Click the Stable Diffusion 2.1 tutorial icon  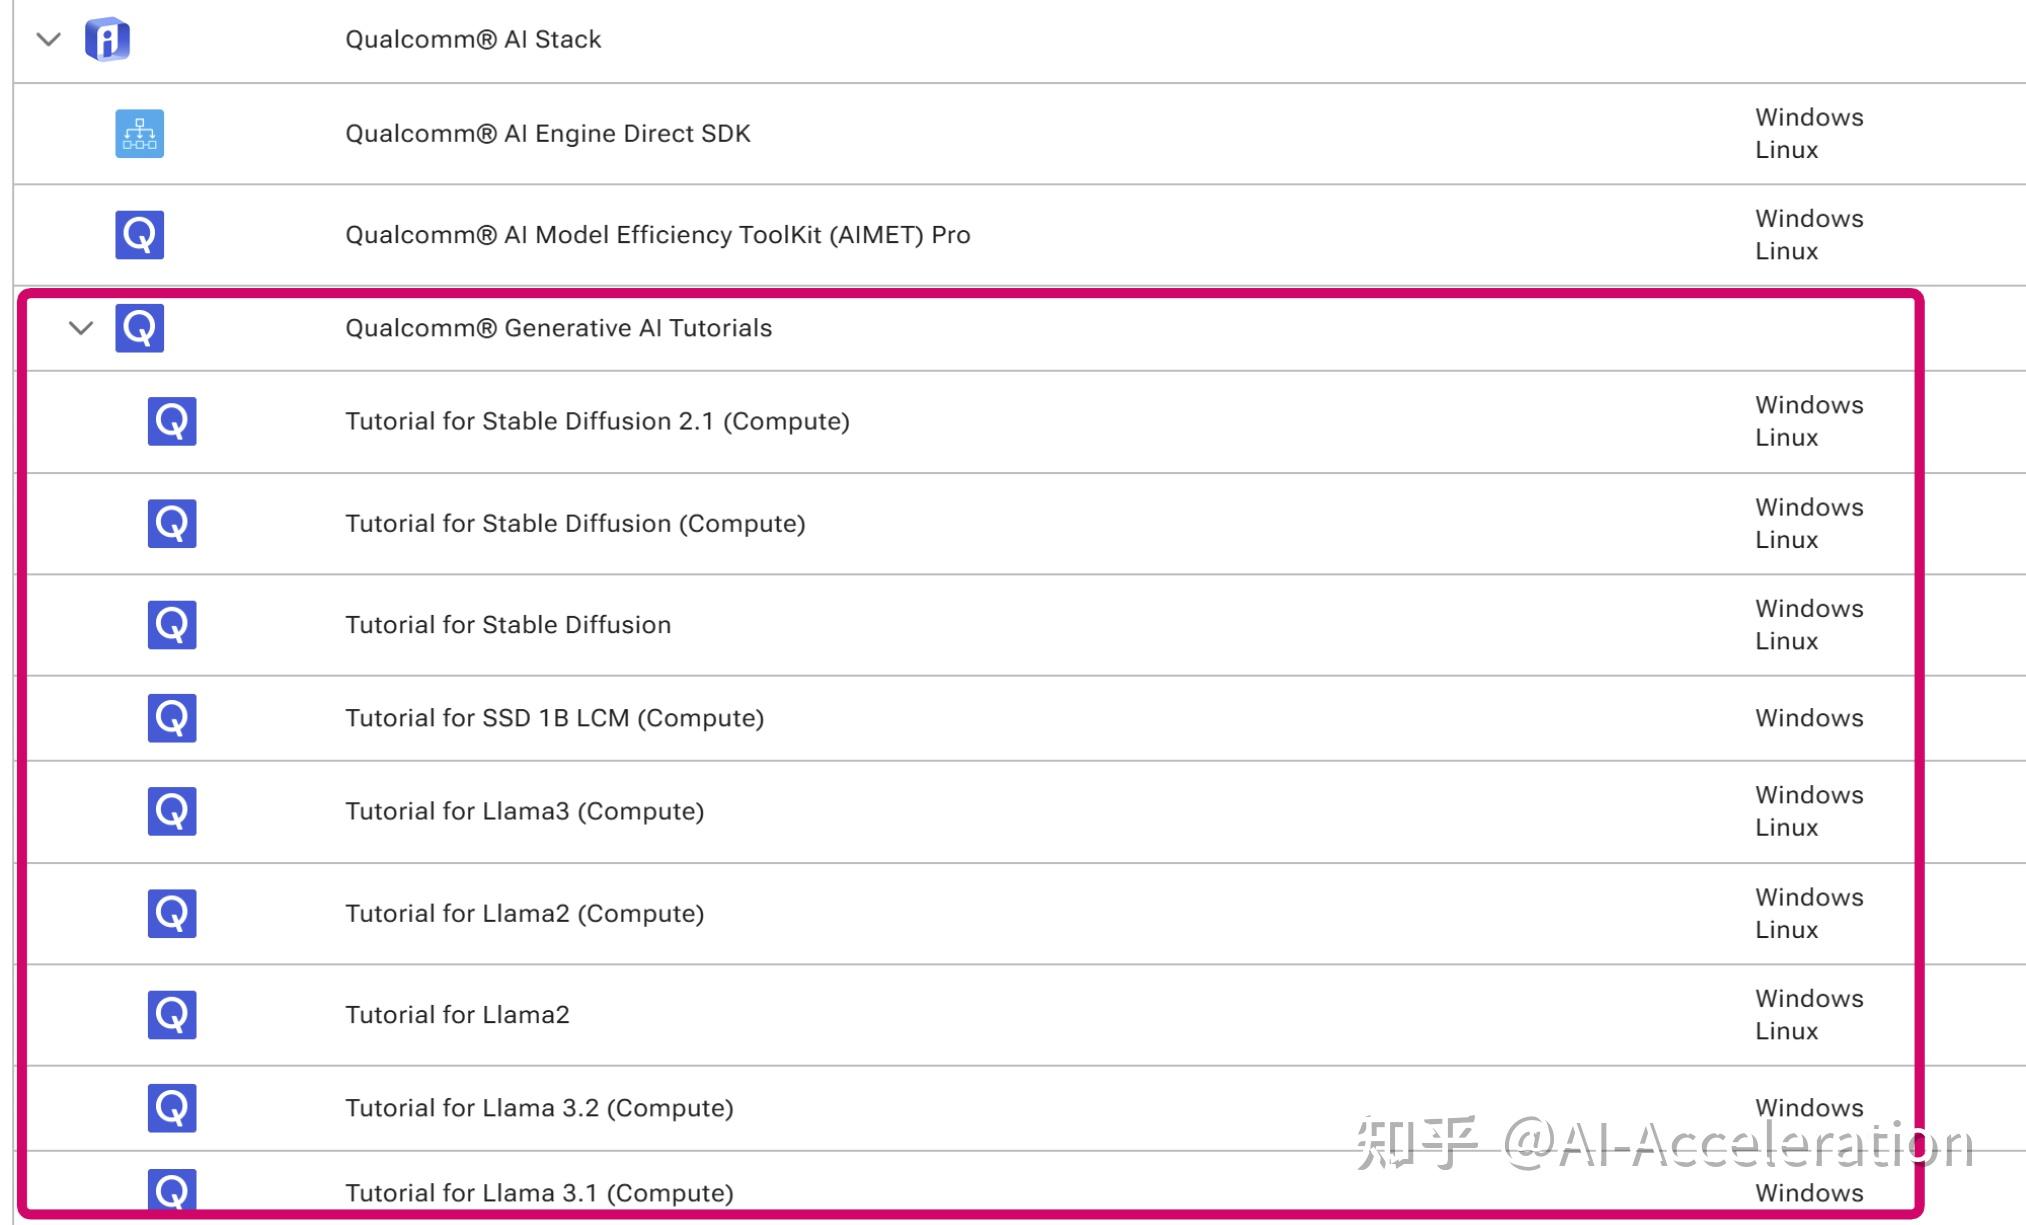172,421
